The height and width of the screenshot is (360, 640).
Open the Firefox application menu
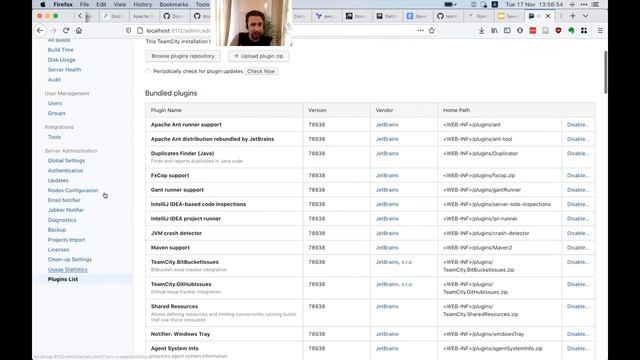pyautogui.click(x=63, y=4)
